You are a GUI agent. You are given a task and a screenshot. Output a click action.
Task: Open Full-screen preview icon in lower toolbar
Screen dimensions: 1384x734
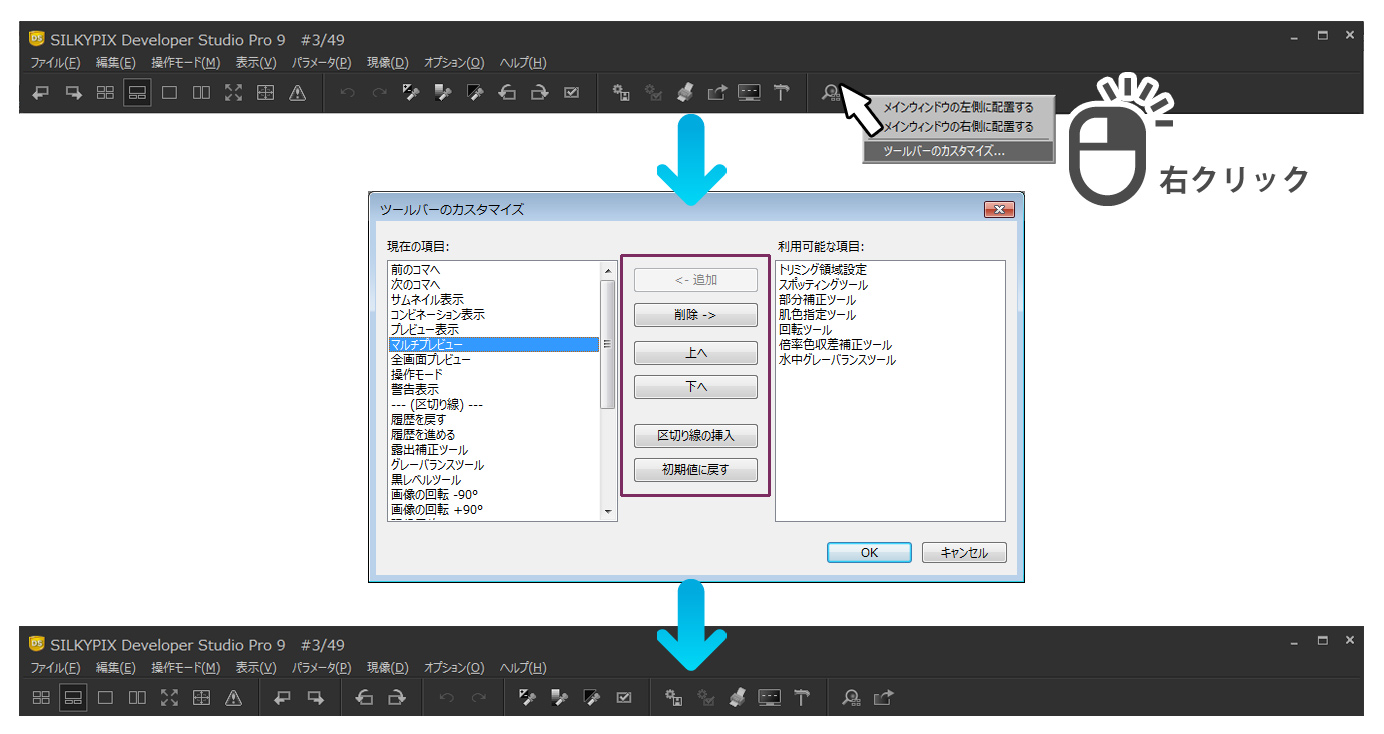[169, 698]
